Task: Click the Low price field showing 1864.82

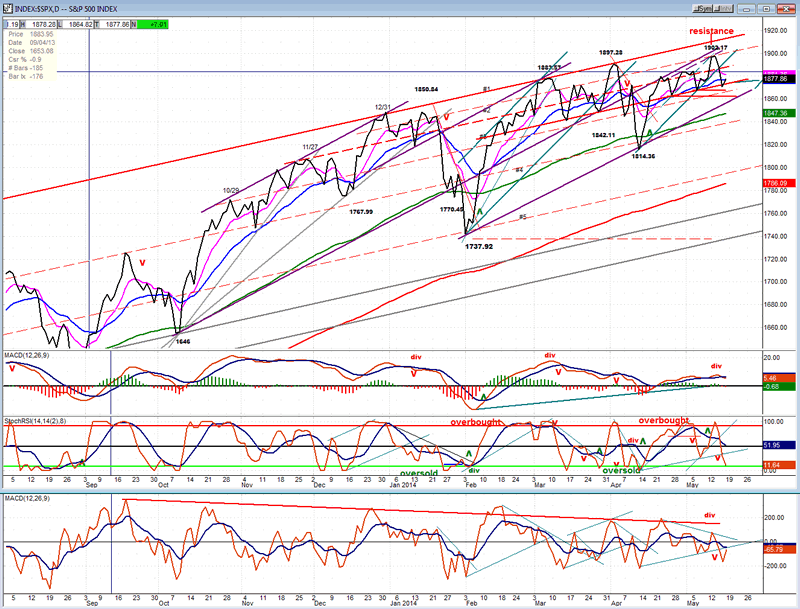Action: [x=79, y=24]
